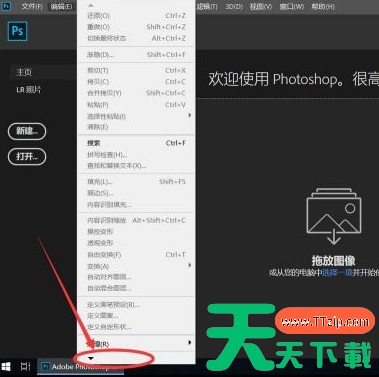Choose 描边(S)... entry
This screenshot has width=379, height=377.
click(136, 193)
